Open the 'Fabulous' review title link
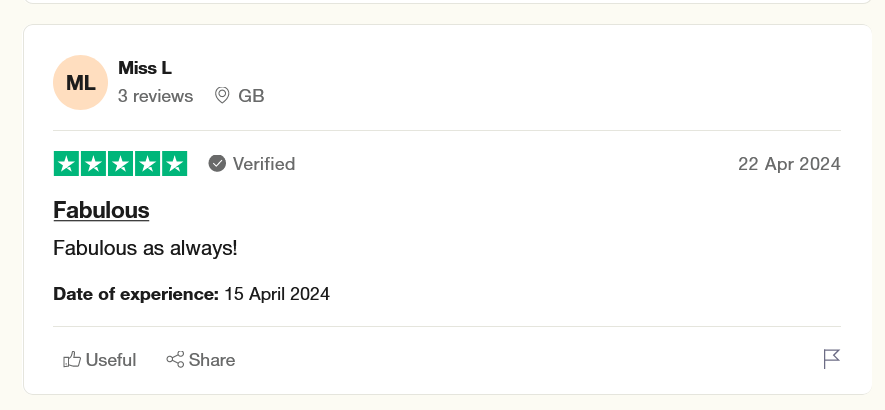This screenshot has width=885, height=410. tap(101, 210)
